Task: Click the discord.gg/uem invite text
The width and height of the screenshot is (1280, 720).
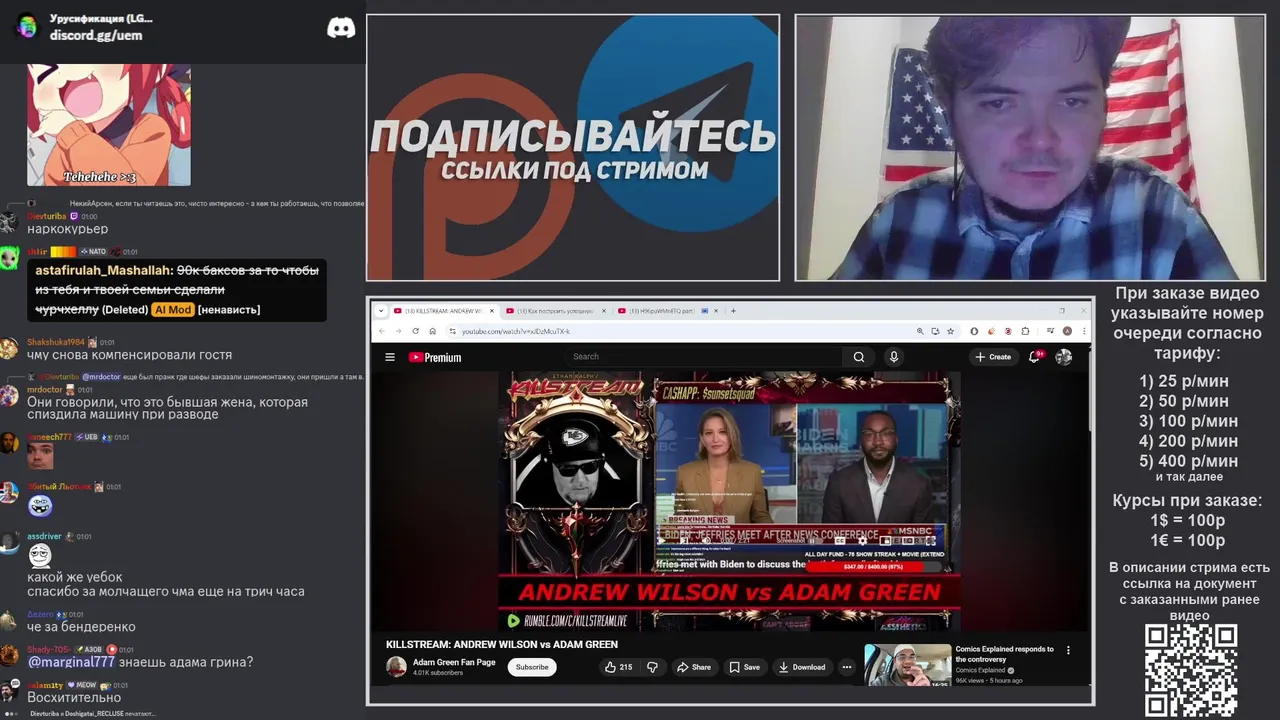Action: tap(96, 35)
